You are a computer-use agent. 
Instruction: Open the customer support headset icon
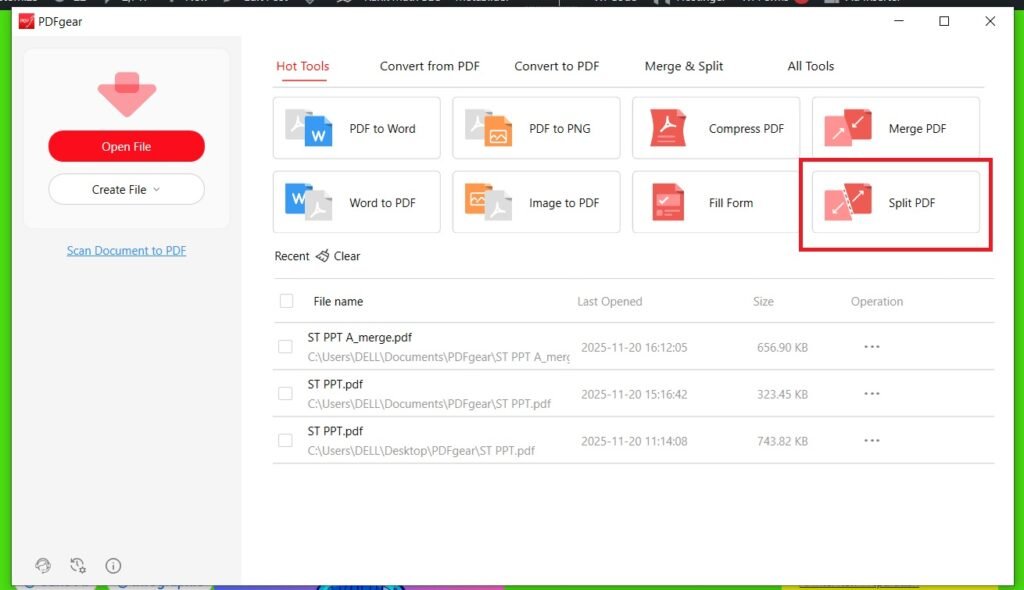coord(42,565)
